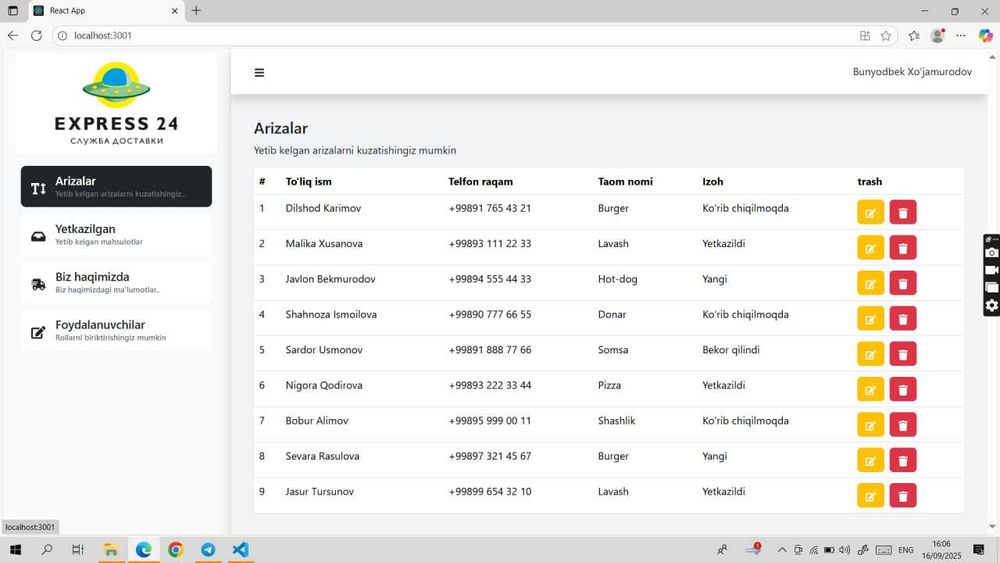Refresh the browser page
This screenshot has height=563, width=1000.
pos(36,36)
